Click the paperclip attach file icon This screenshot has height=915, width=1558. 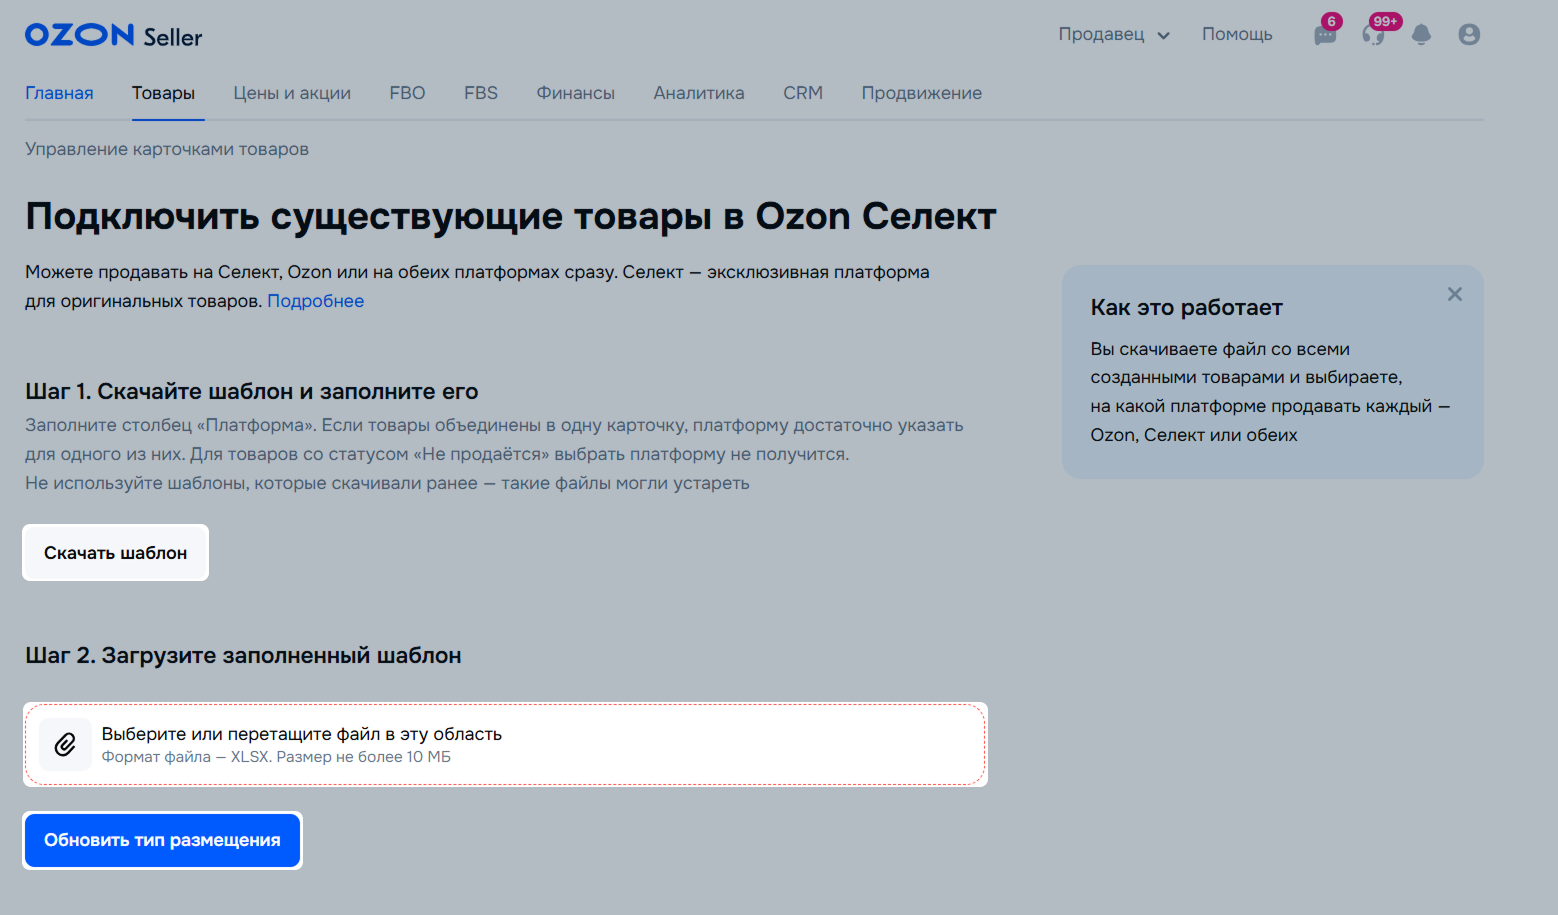[x=65, y=744]
